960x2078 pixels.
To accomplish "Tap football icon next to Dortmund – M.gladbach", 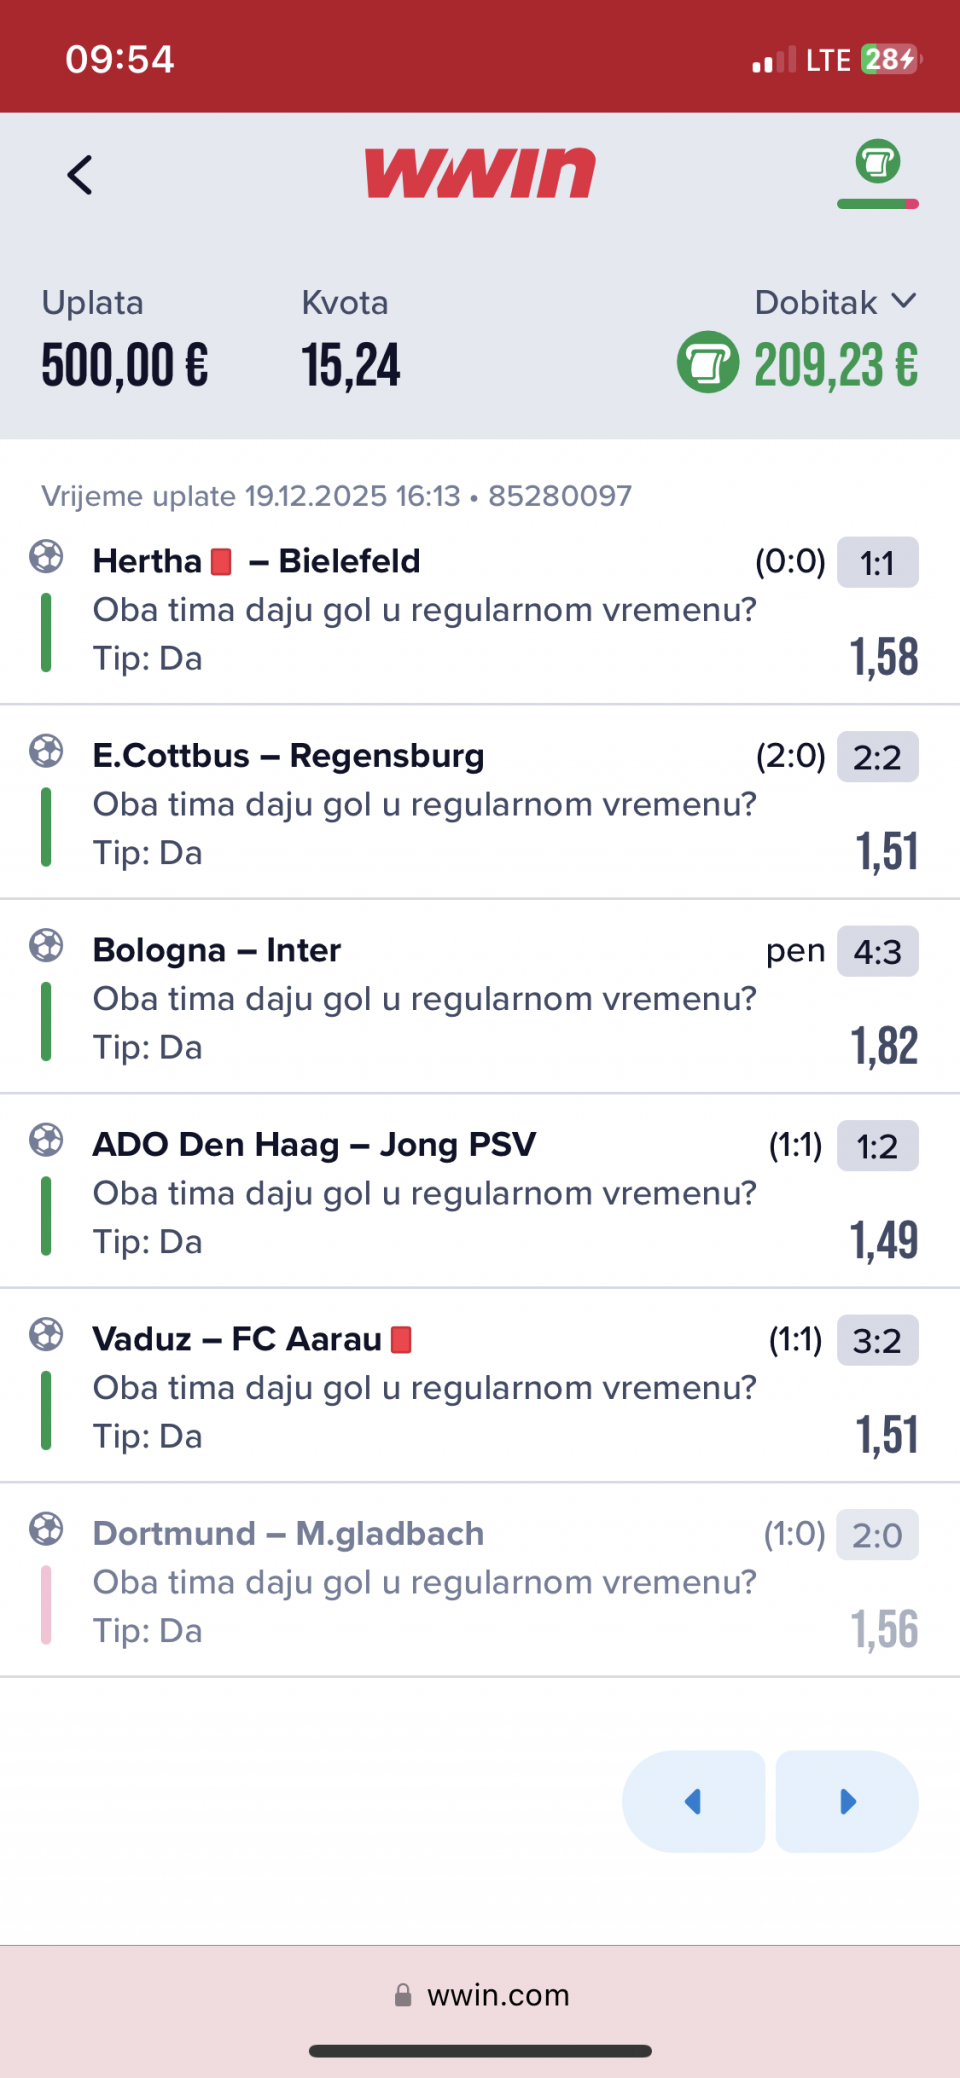I will click(46, 1529).
